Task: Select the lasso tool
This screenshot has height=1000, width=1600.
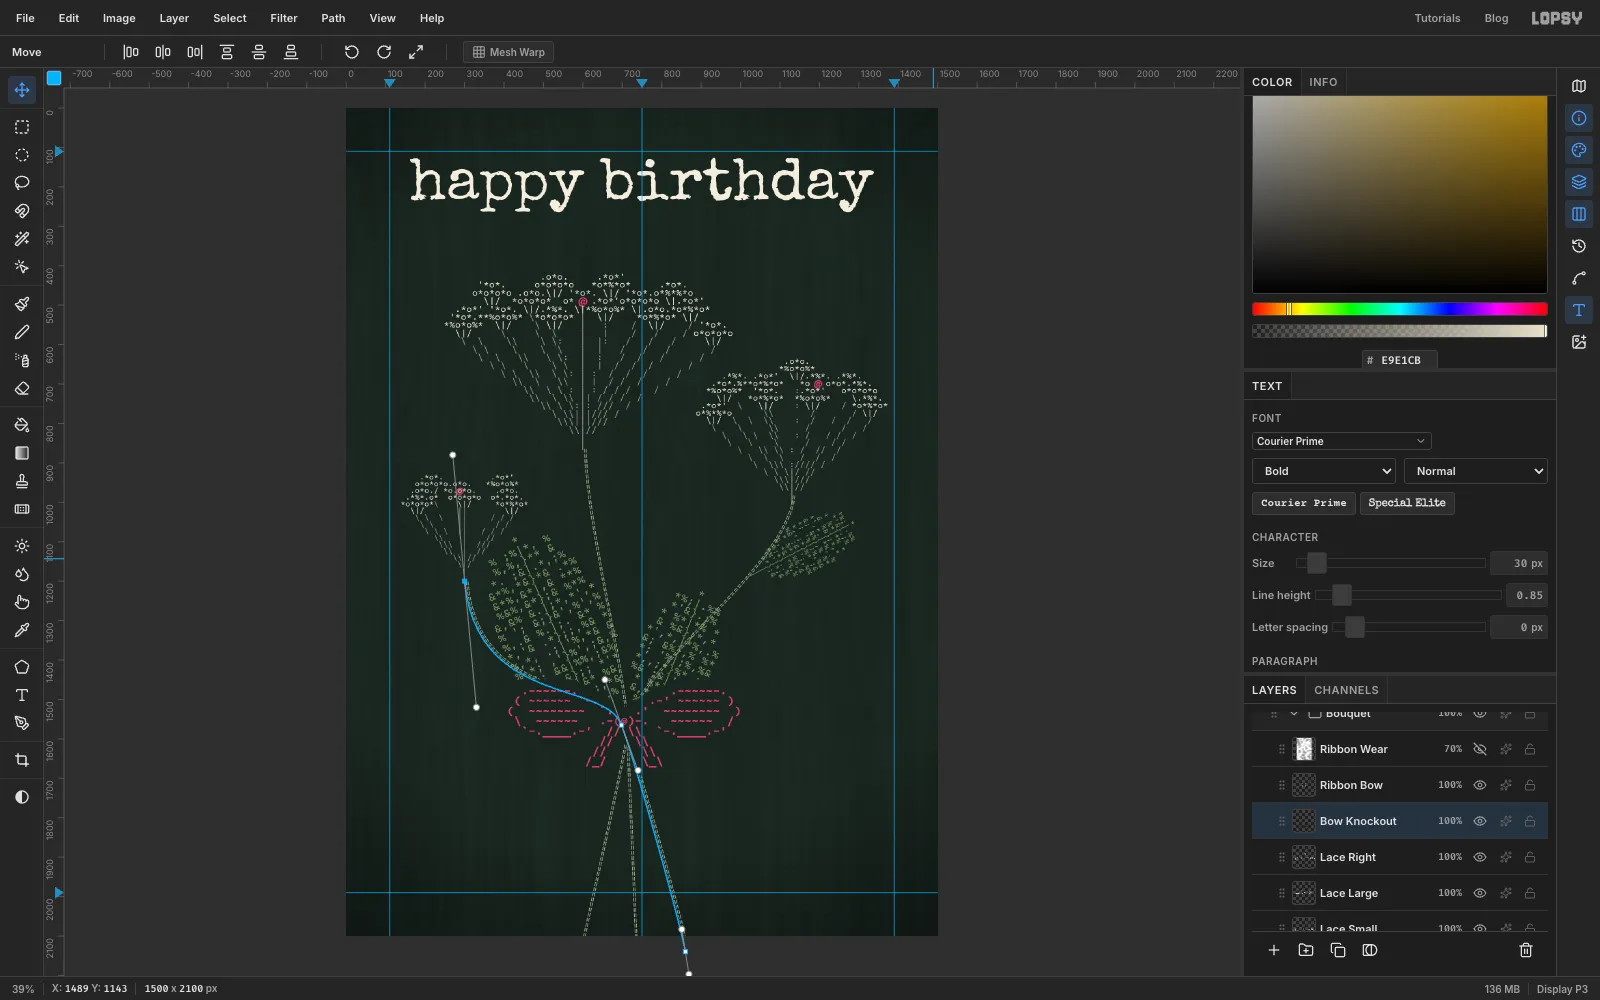Action: pyautogui.click(x=22, y=183)
